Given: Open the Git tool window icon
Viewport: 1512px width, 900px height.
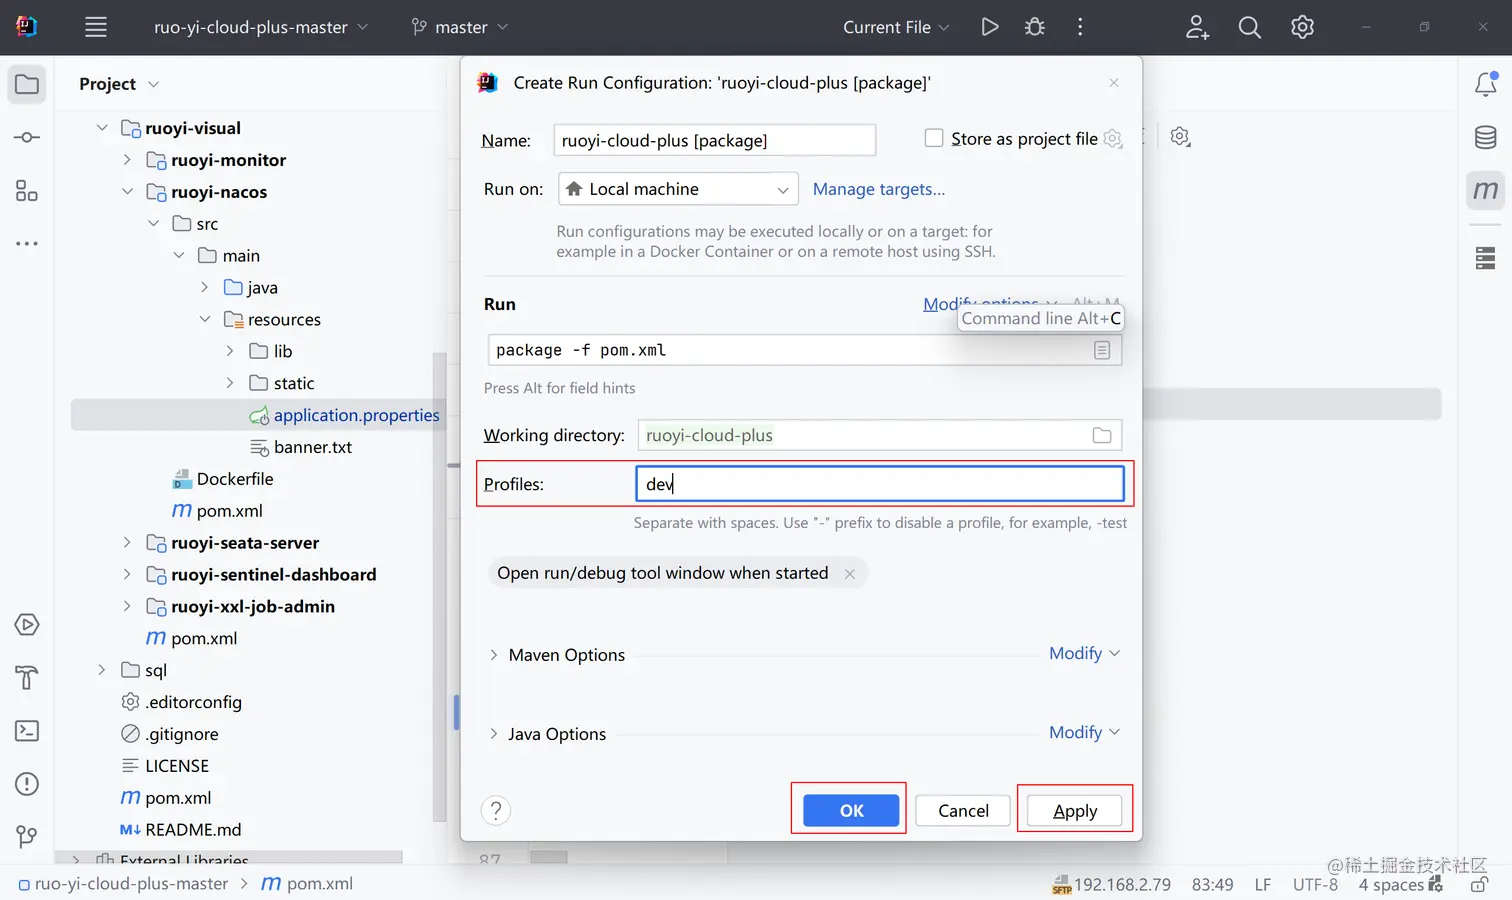Looking at the screenshot, I should 27,836.
